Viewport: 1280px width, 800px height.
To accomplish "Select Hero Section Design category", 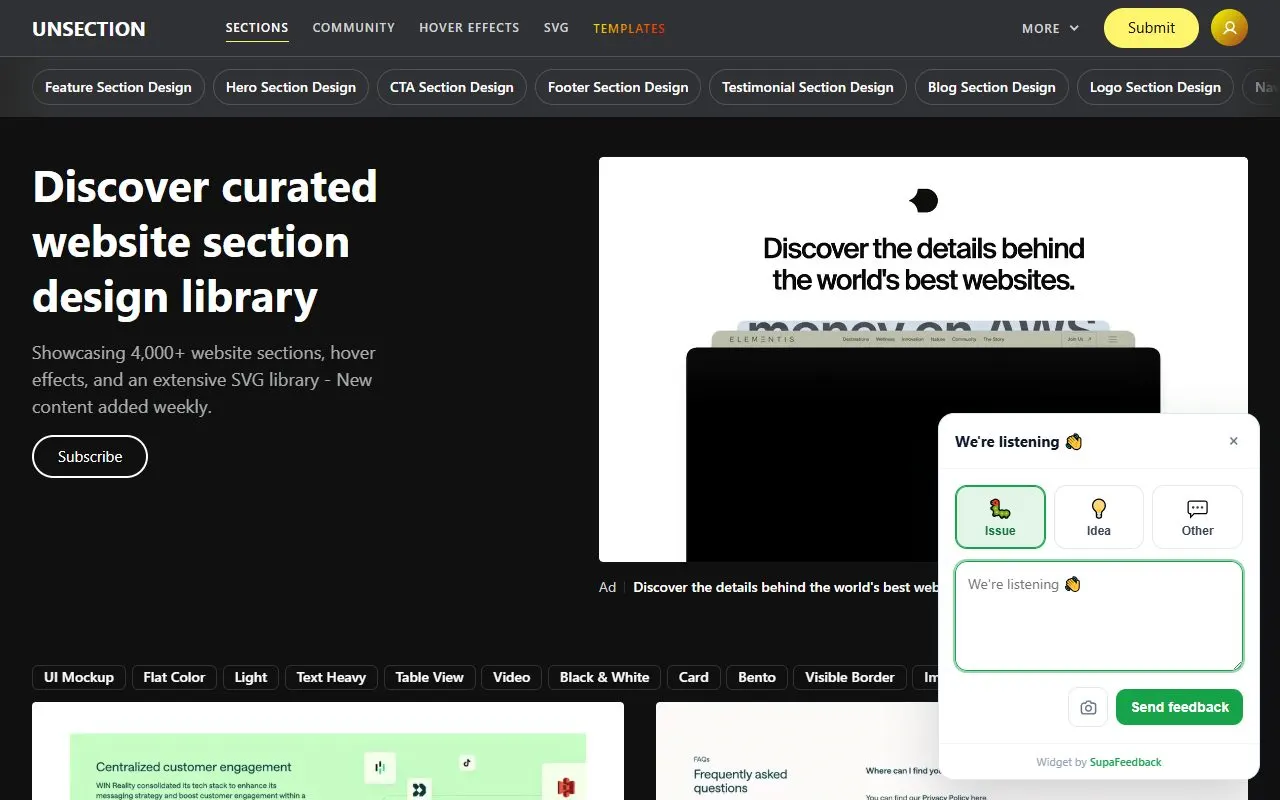I will [x=291, y=87].
